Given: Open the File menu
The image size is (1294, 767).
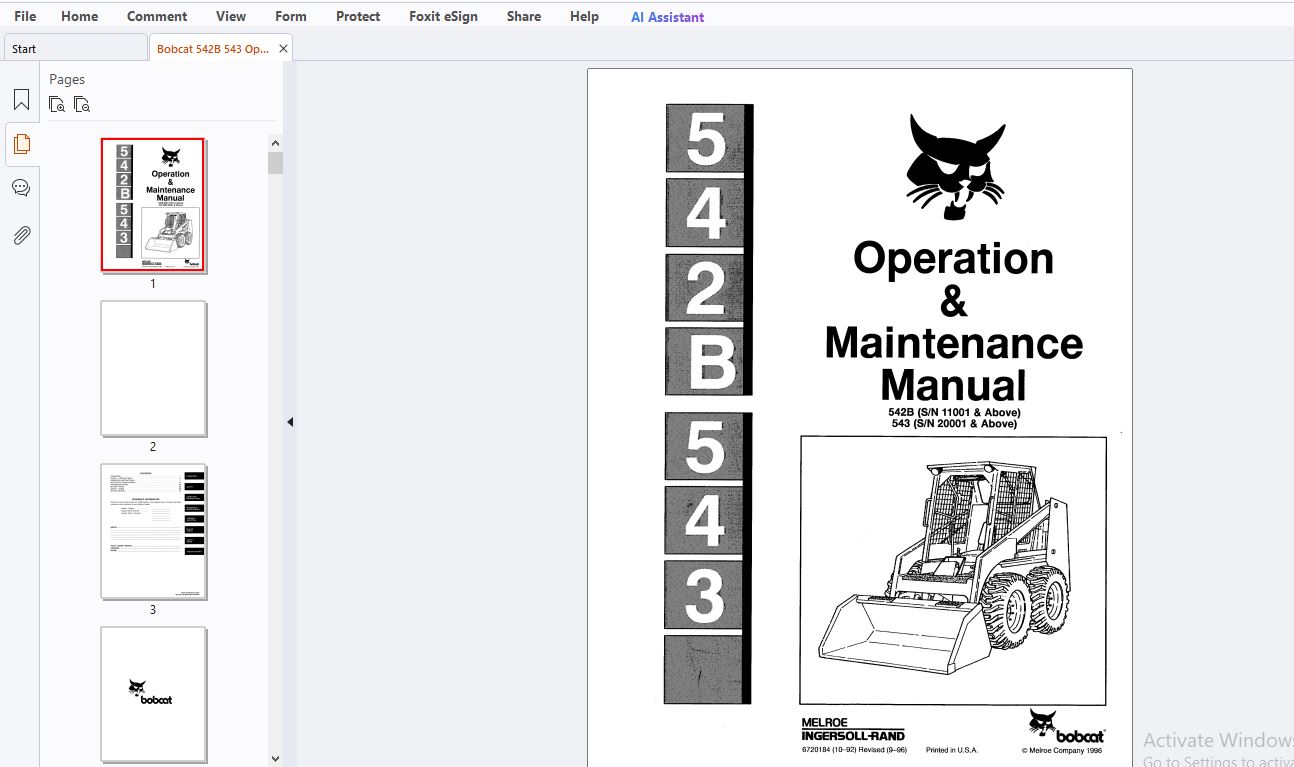Looking at the screenshot, I should [25, 16].
